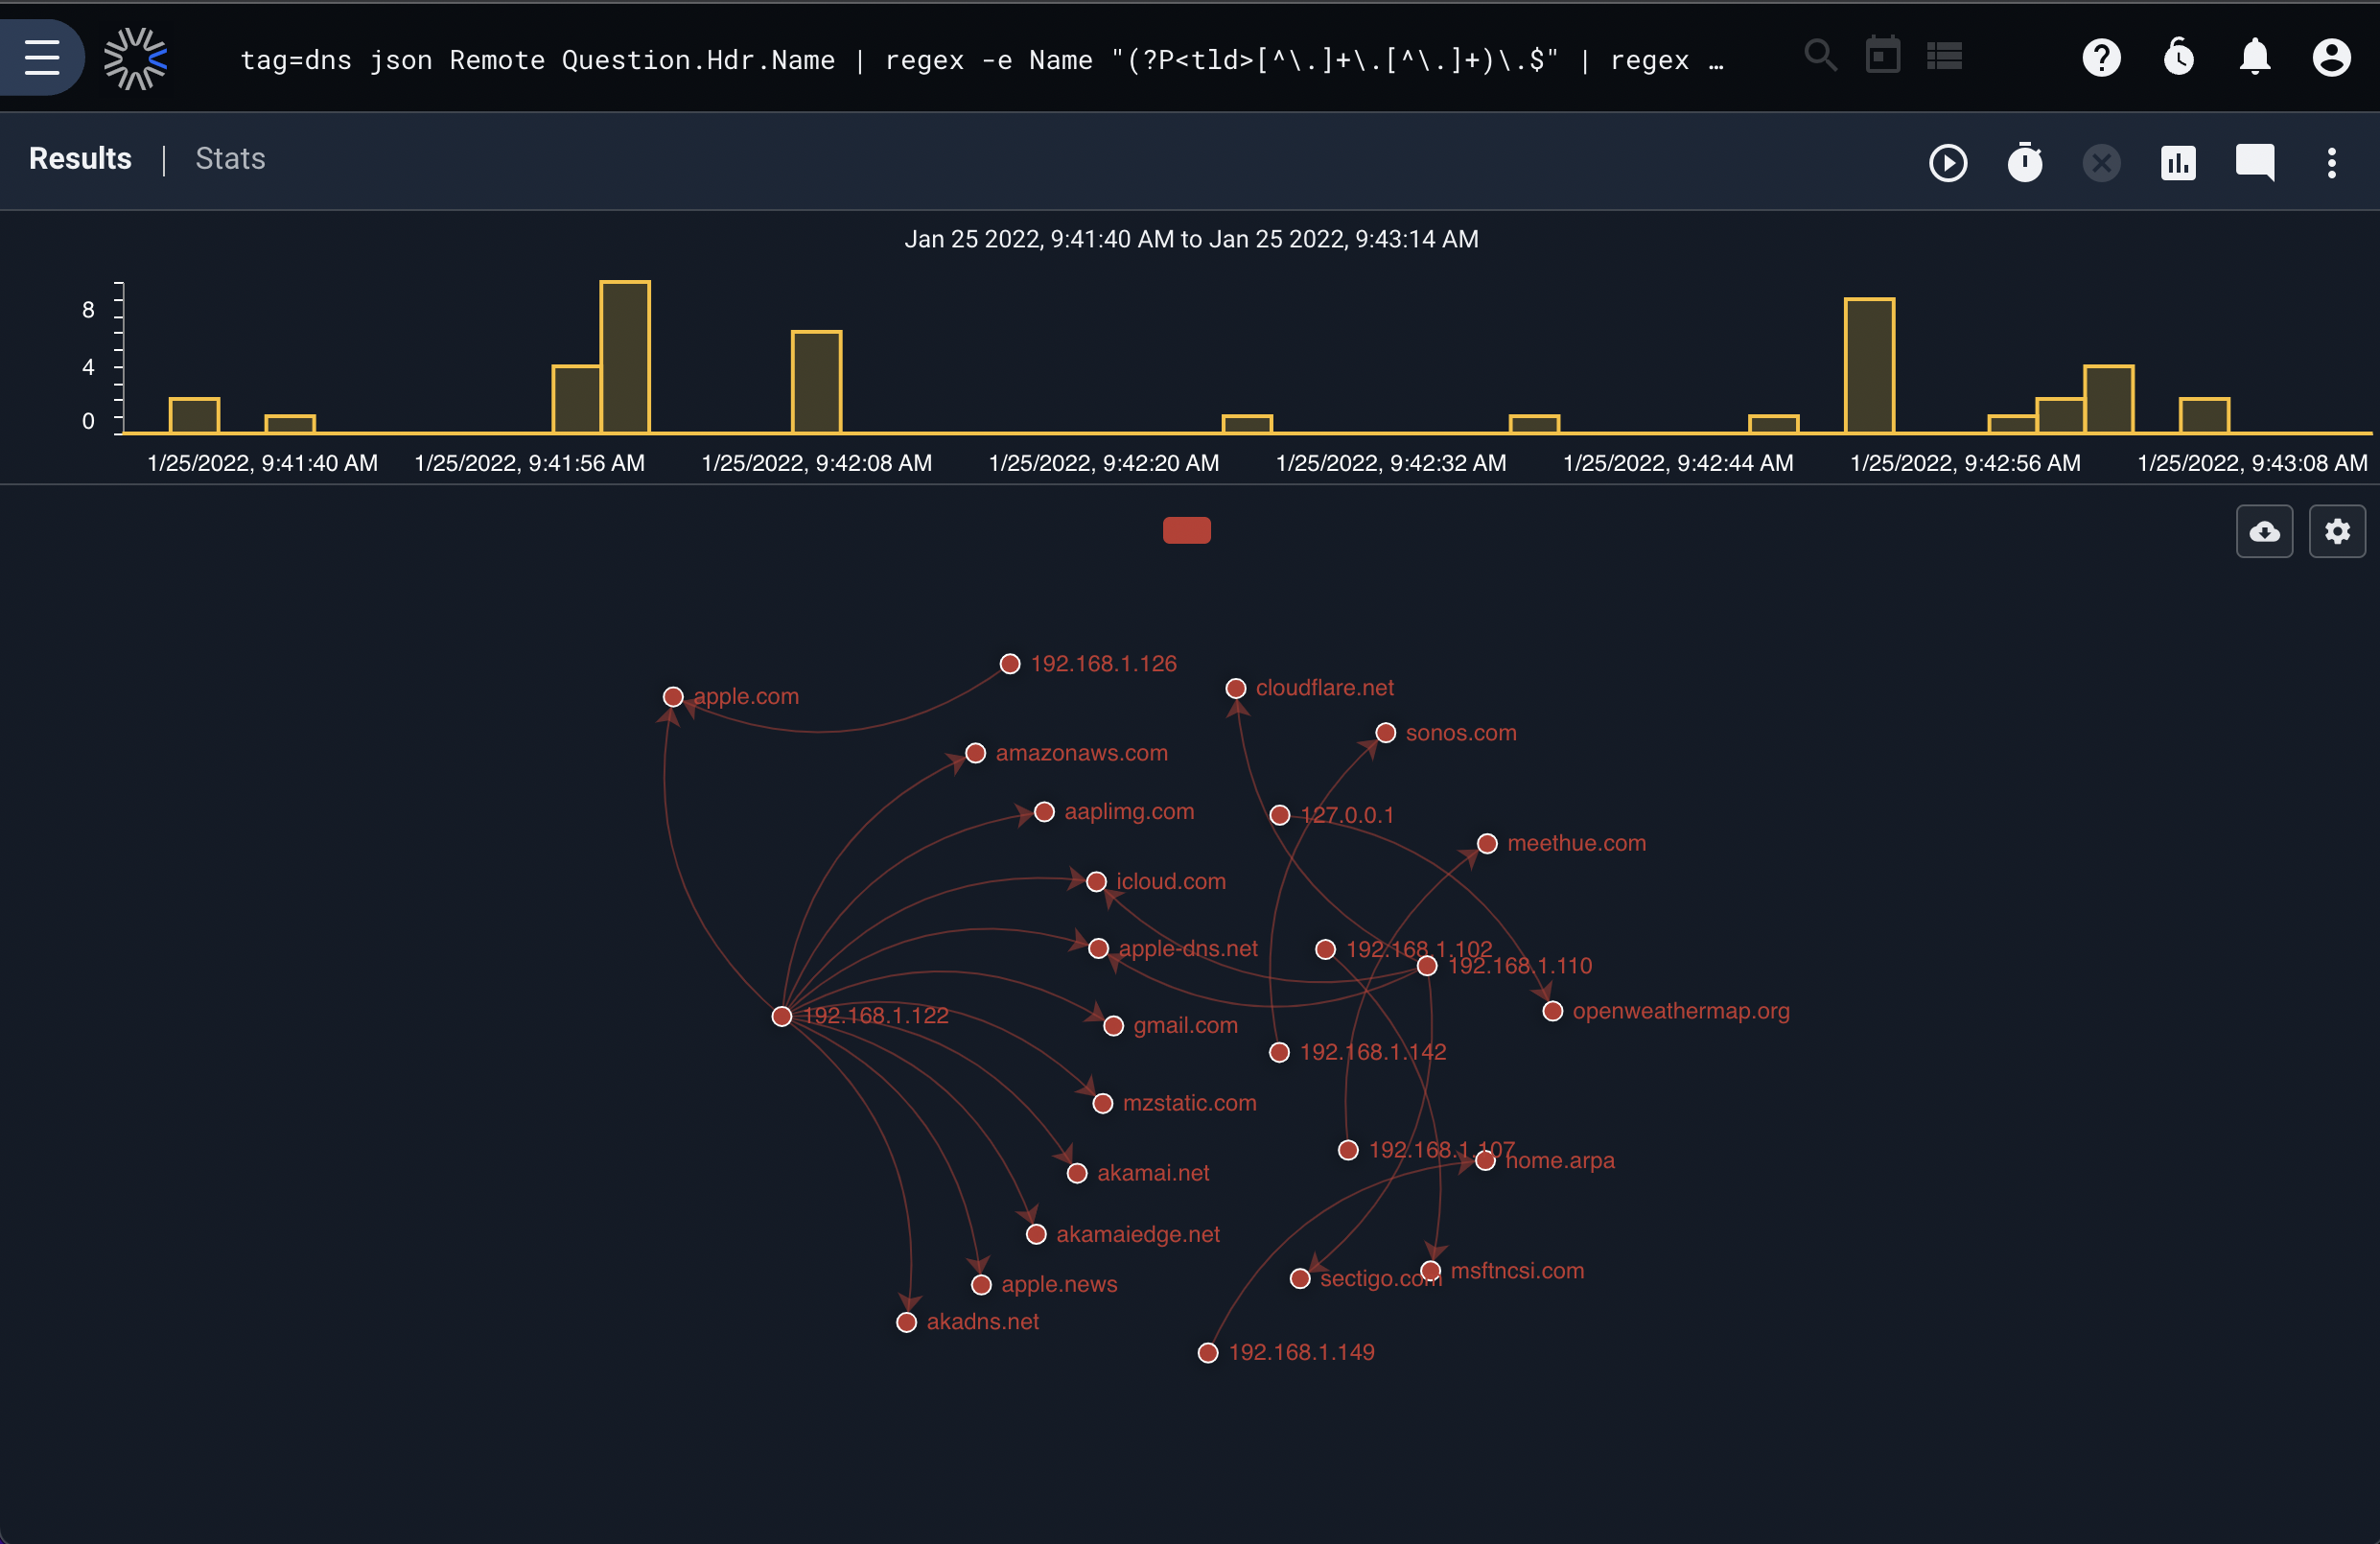Open the help question mark icon
2380x1544 pixels.
pyautogui.click(x=2101, y=57)
